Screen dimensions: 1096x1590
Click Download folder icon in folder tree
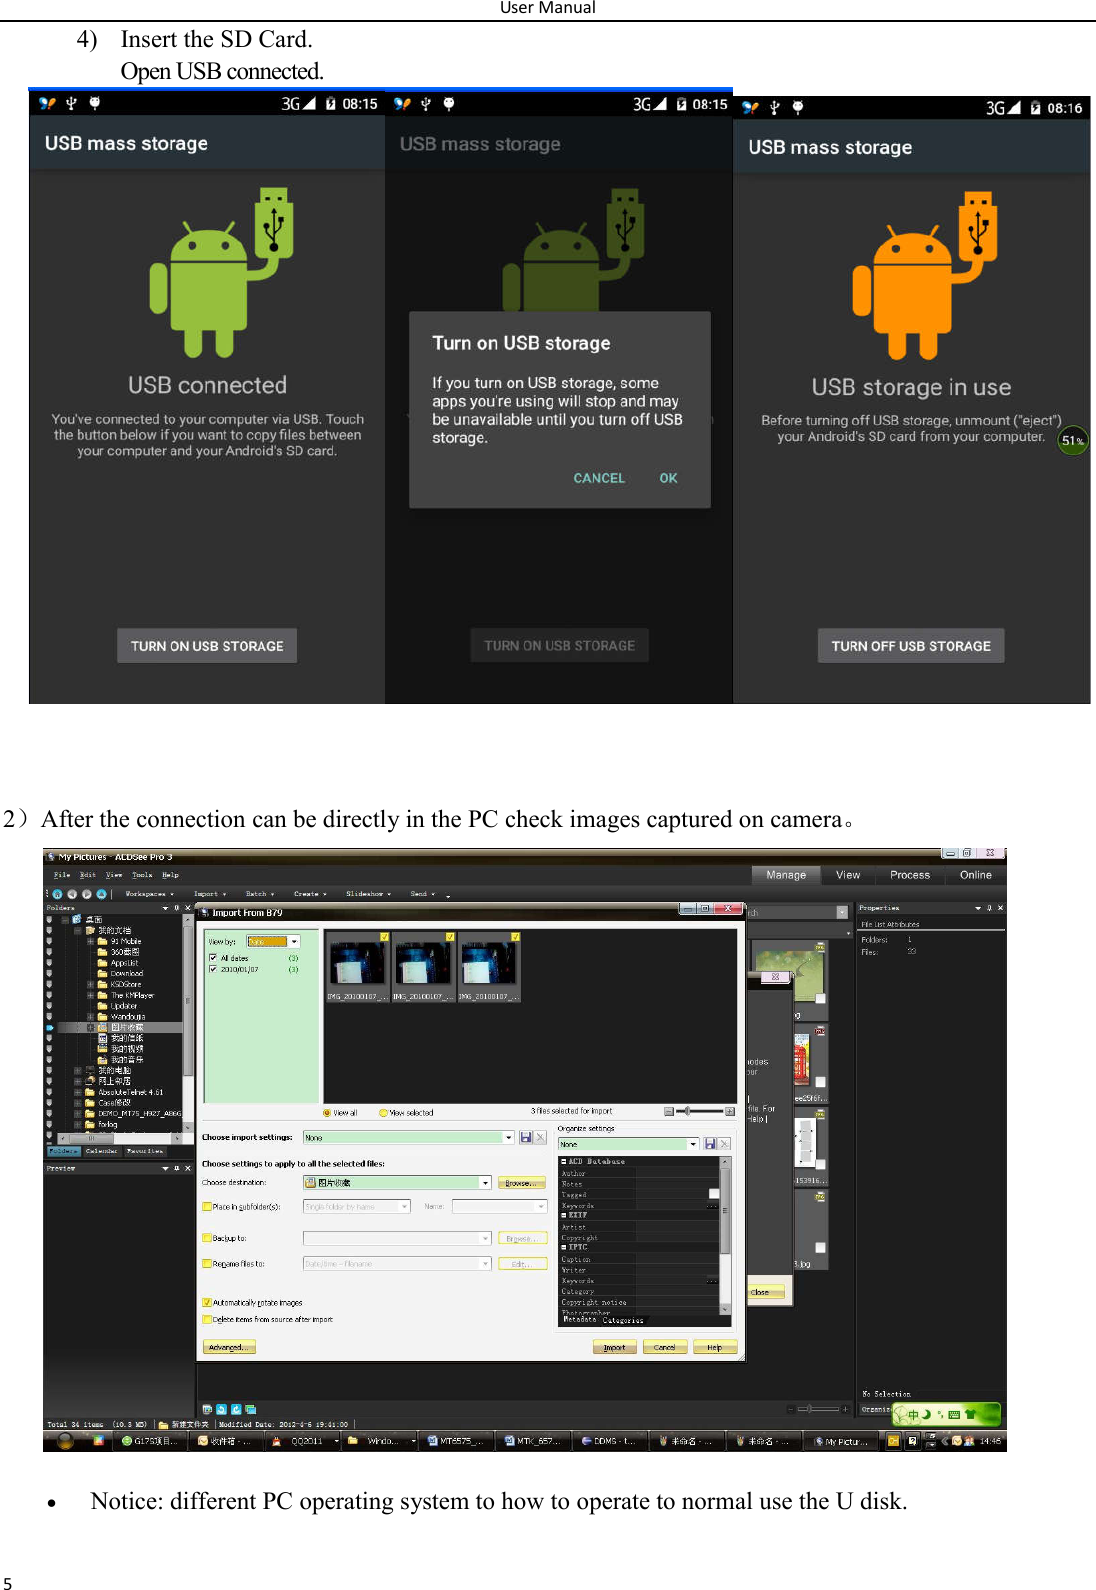point(102,973)
